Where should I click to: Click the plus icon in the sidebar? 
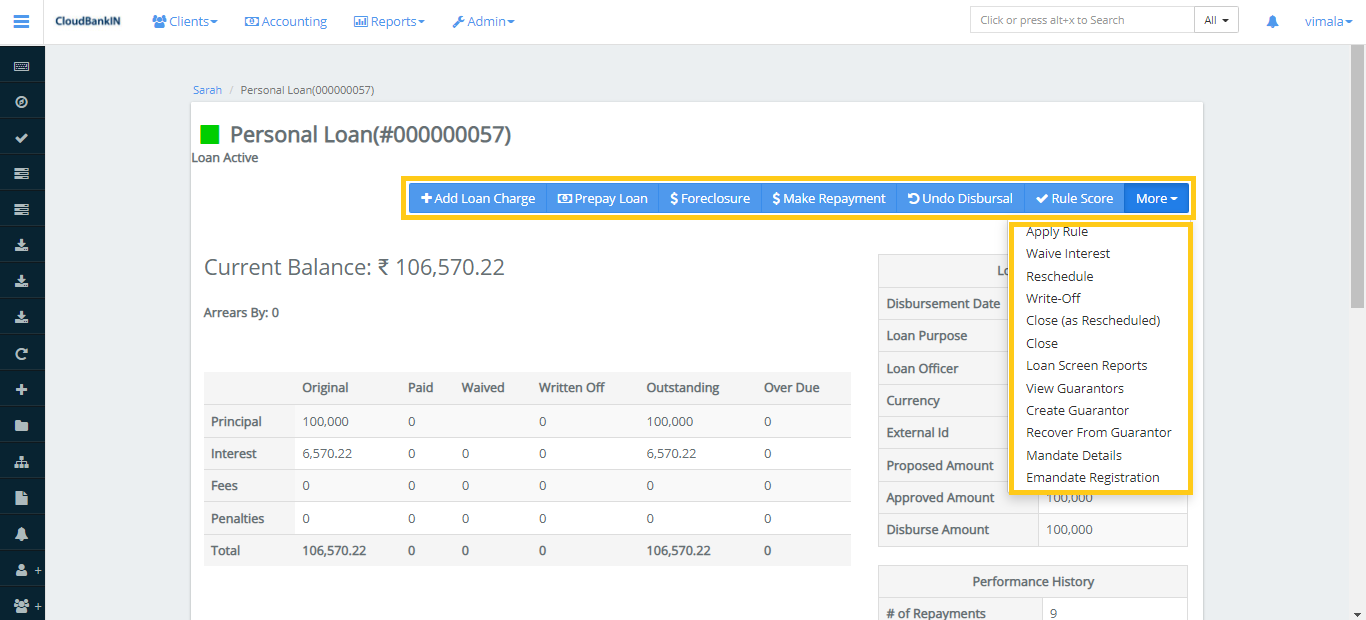21,388
